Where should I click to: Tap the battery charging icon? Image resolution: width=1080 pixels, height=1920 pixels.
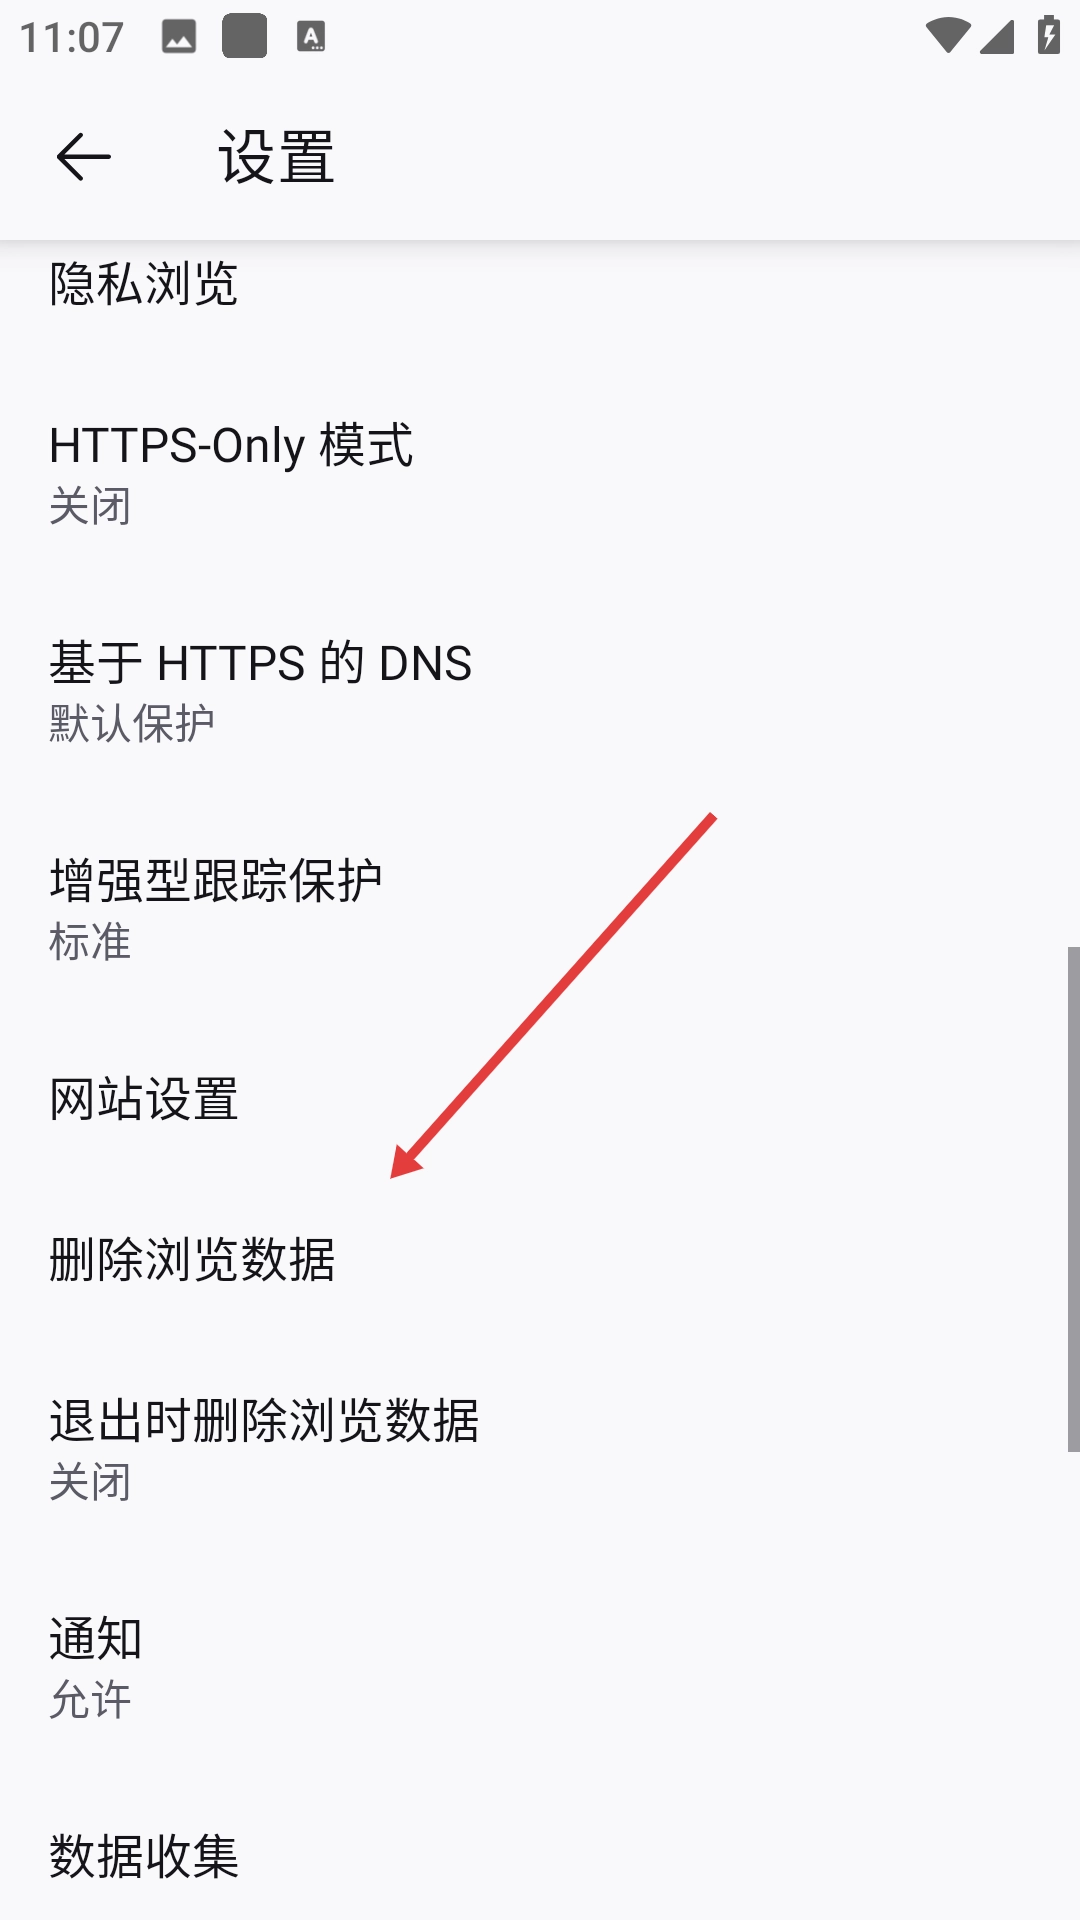pos(1048,36)
